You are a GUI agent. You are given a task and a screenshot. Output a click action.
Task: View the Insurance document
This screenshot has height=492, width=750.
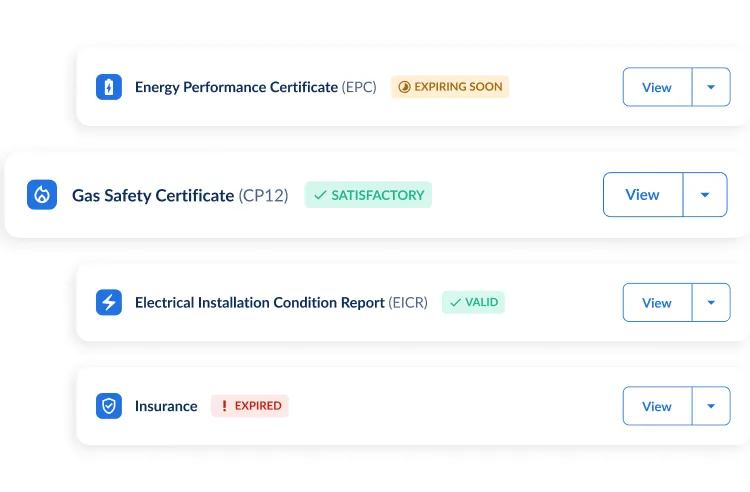(657, 406)
